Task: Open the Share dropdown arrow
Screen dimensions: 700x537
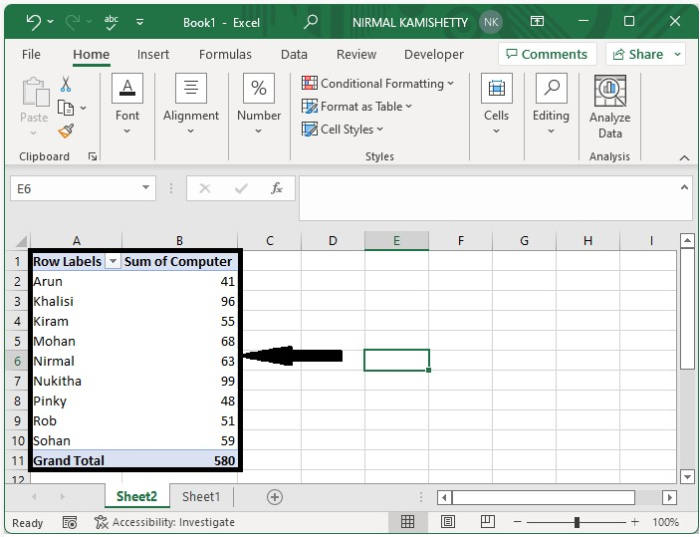Action: coord(677,54)
